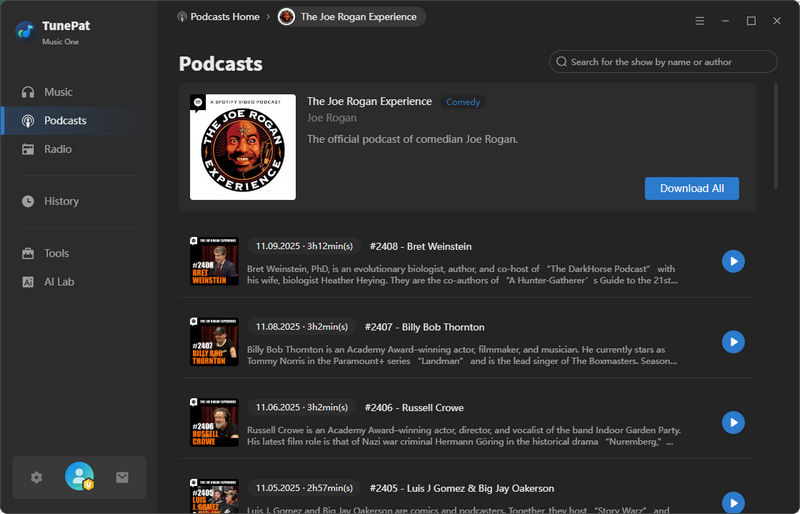Click the toolbox Tools icon
Viewport: 800px width, 514px height.
point(28,253)
